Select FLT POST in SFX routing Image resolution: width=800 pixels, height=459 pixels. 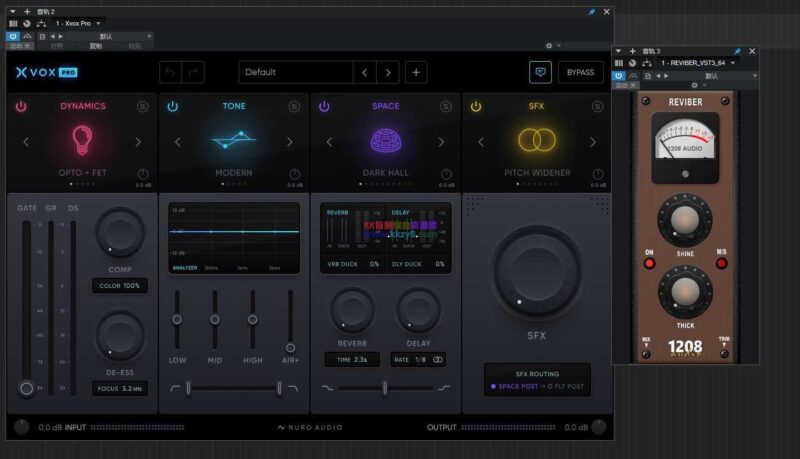565,387
